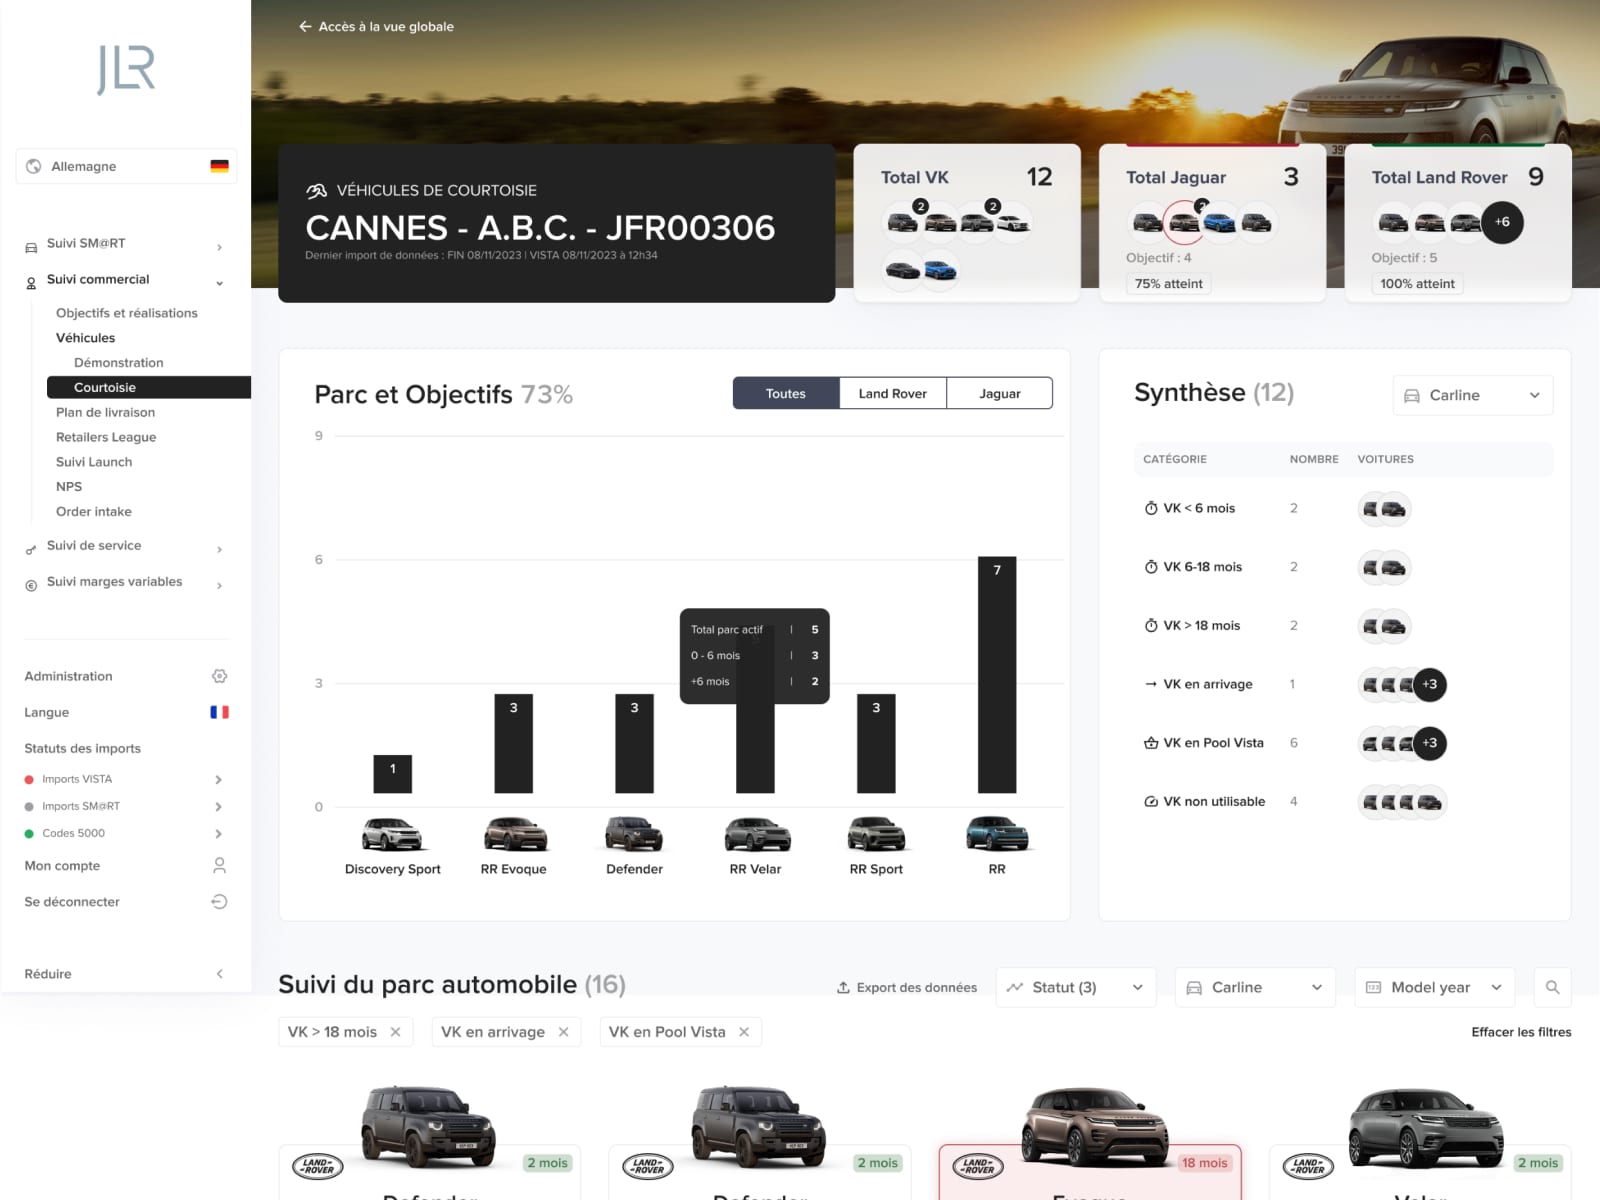Open the Mon compte user icon
Screen dimensions: 1600x1200
tap(220, 865)
